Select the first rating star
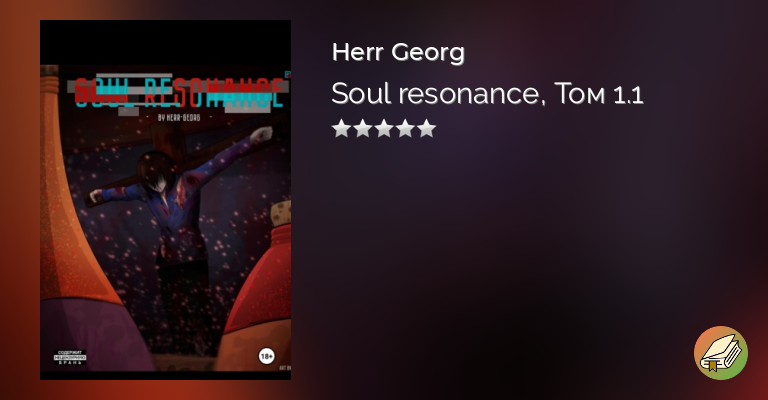This screenshot has width=768, height=400. pos(341,128)
